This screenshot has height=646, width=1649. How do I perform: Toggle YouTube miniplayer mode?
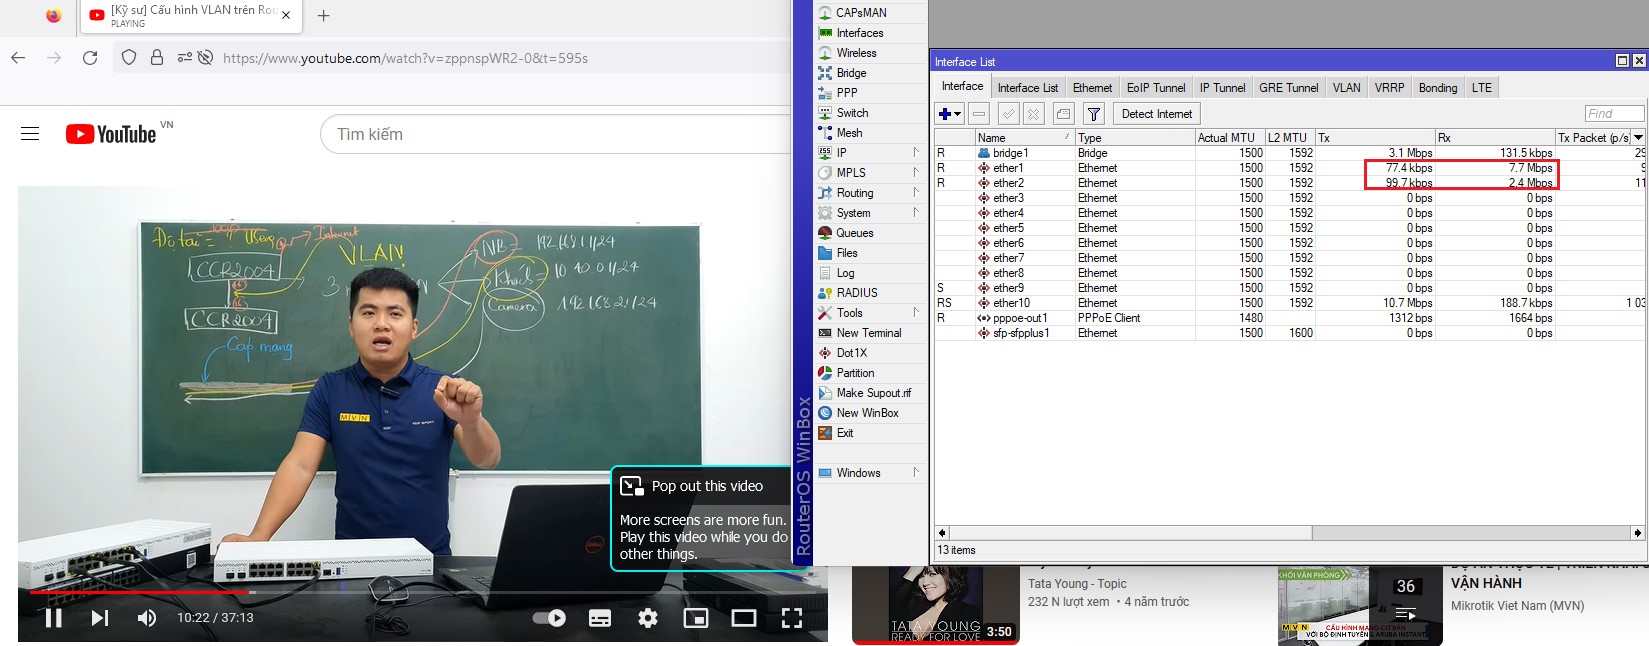(x=696, y=618)
